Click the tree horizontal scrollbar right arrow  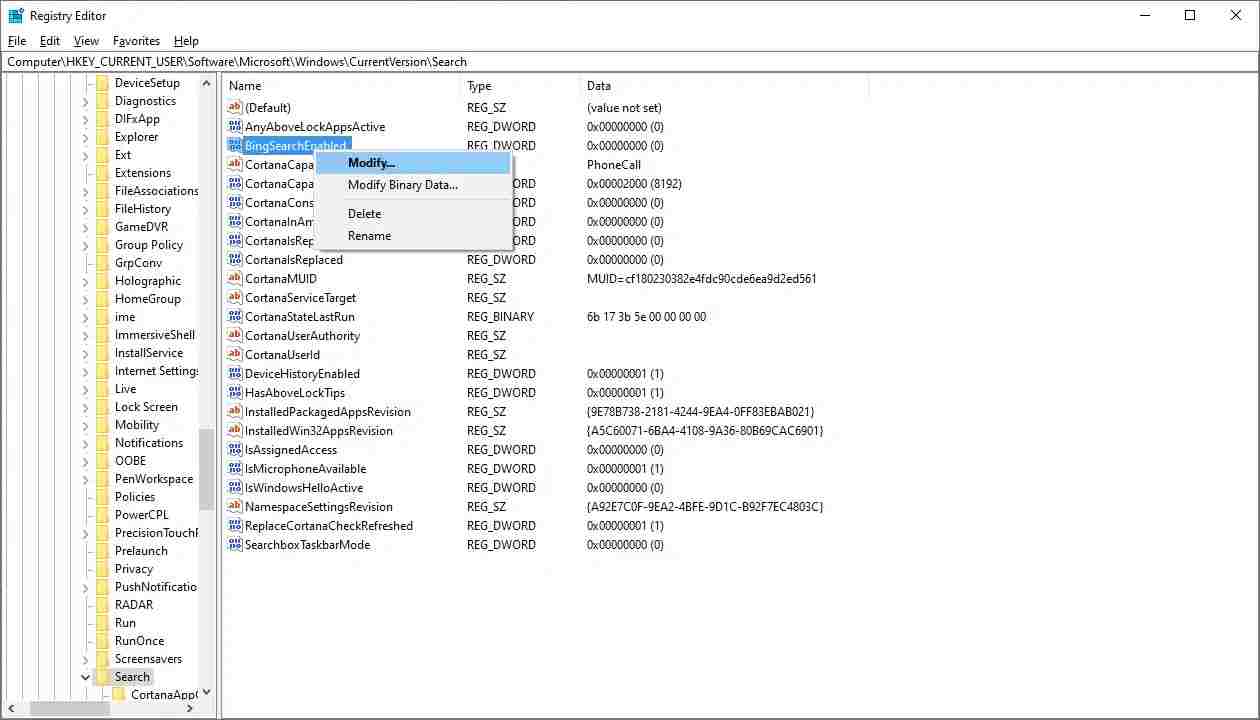click(190, 708)
